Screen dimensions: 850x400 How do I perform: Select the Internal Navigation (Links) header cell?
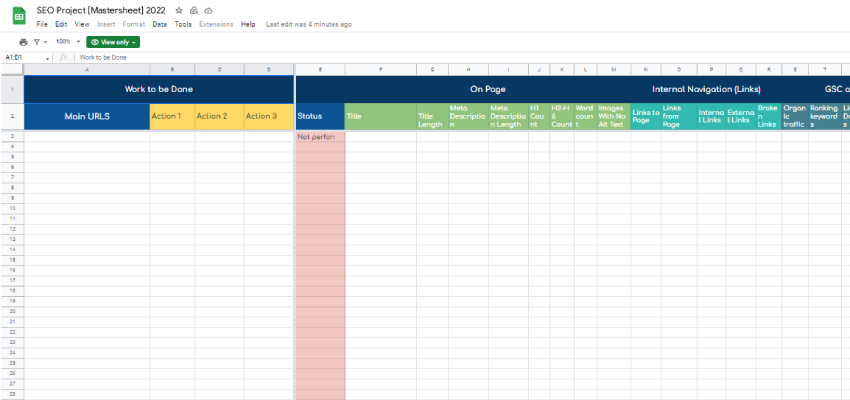pos(706,89)
